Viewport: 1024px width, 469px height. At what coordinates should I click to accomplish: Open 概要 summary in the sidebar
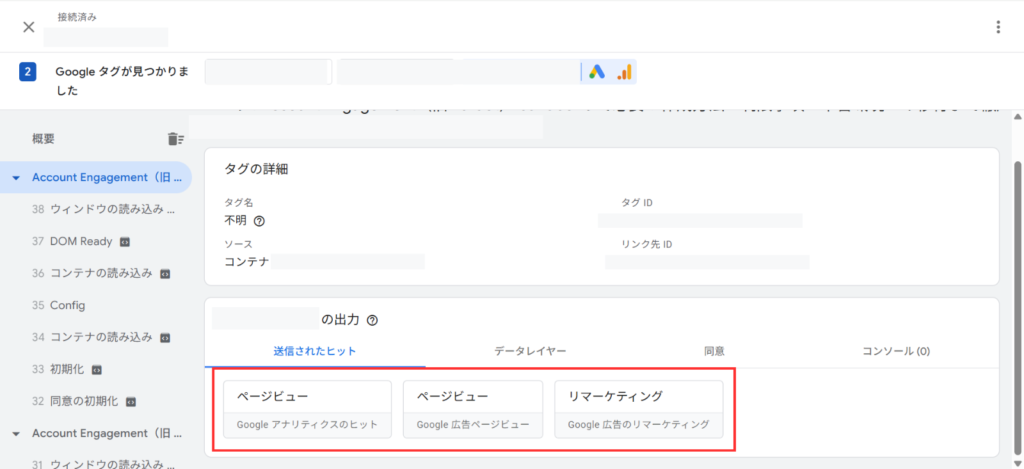(43, 138)
